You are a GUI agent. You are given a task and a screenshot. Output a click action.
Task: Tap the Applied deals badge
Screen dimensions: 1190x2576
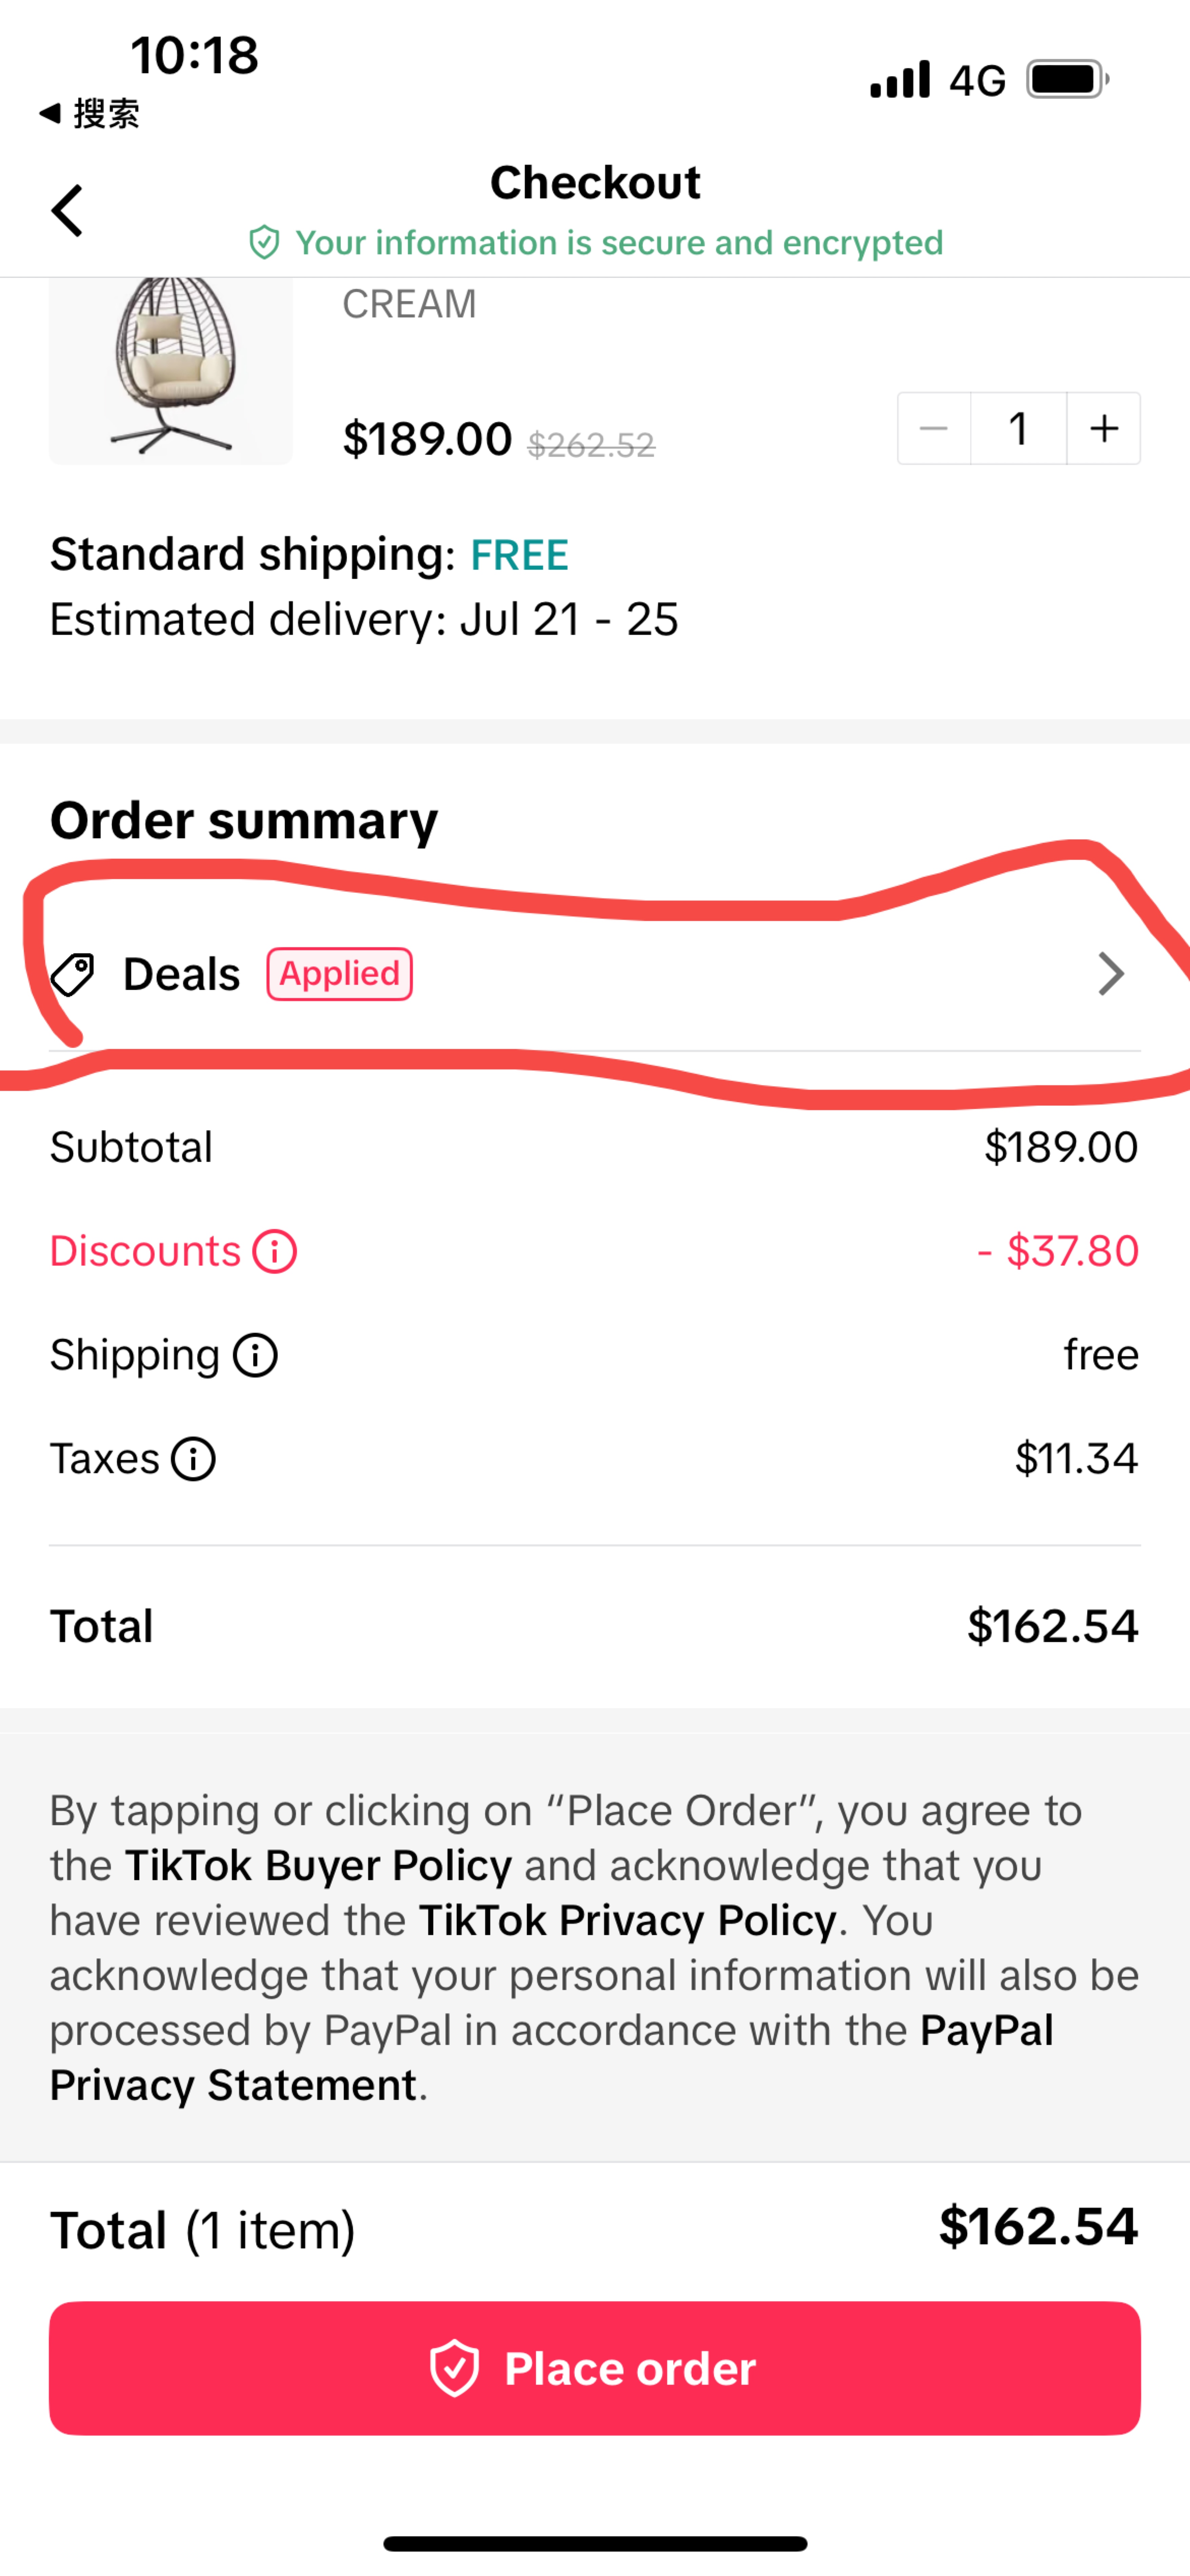[x=339, y=974]
